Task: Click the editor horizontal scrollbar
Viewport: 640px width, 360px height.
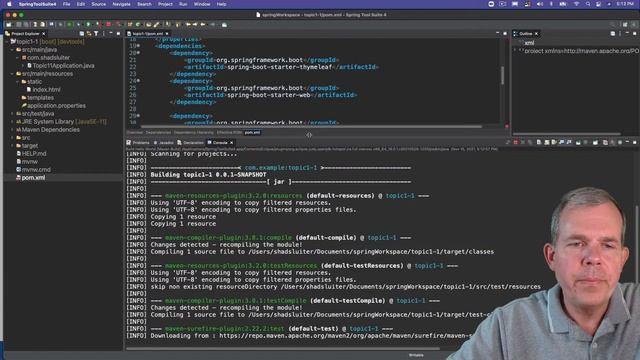Action: point(311,127)
